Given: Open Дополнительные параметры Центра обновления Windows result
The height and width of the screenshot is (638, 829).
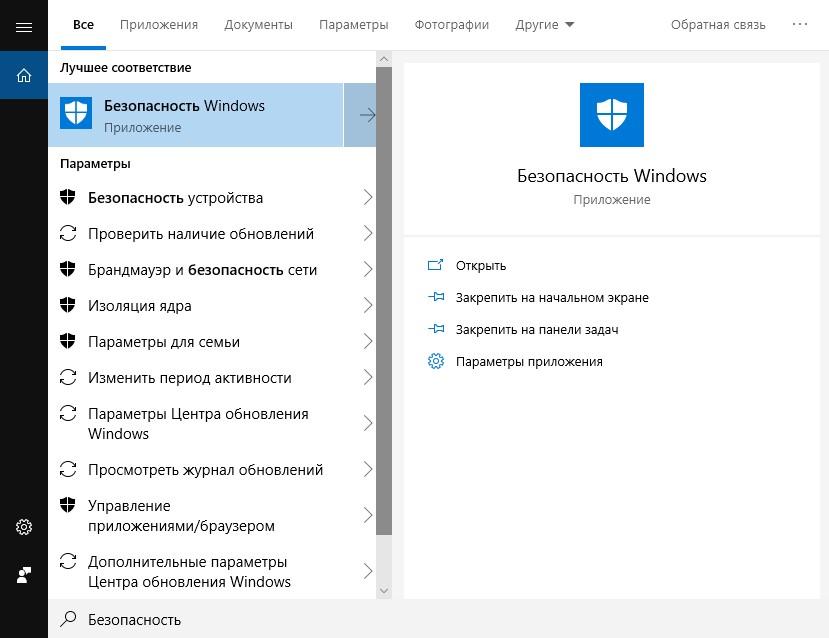Looking at the screenshot, I should pyautogui.click(x=212, y=571).
